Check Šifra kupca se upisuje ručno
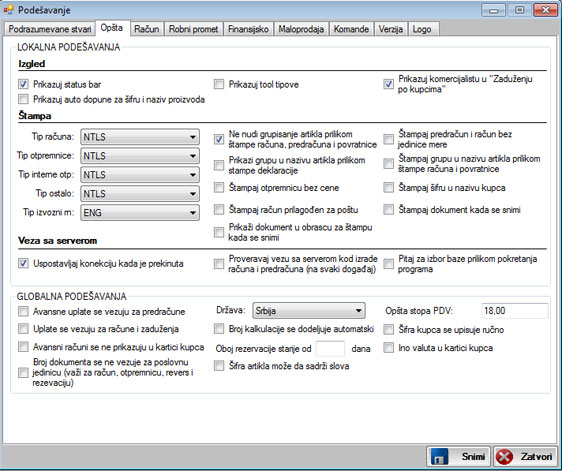Screen dimensions: 562x471 [x=389, y=329]
